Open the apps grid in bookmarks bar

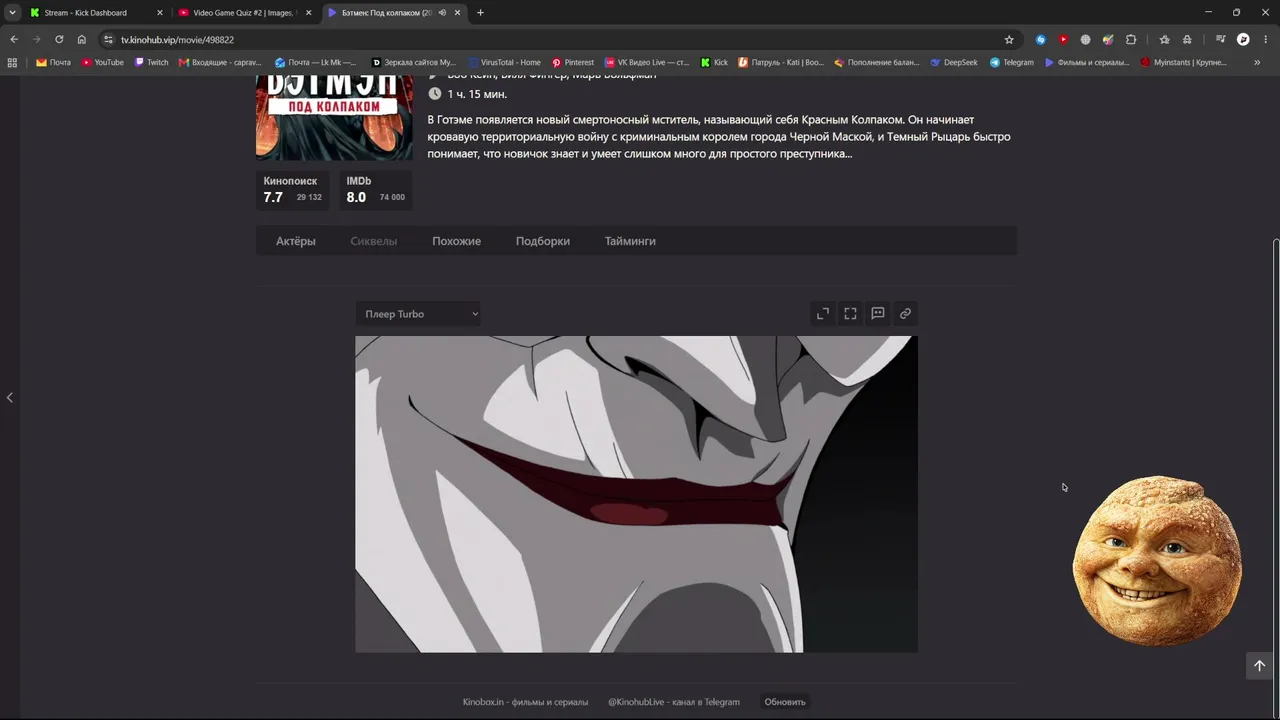coord(12,62)
